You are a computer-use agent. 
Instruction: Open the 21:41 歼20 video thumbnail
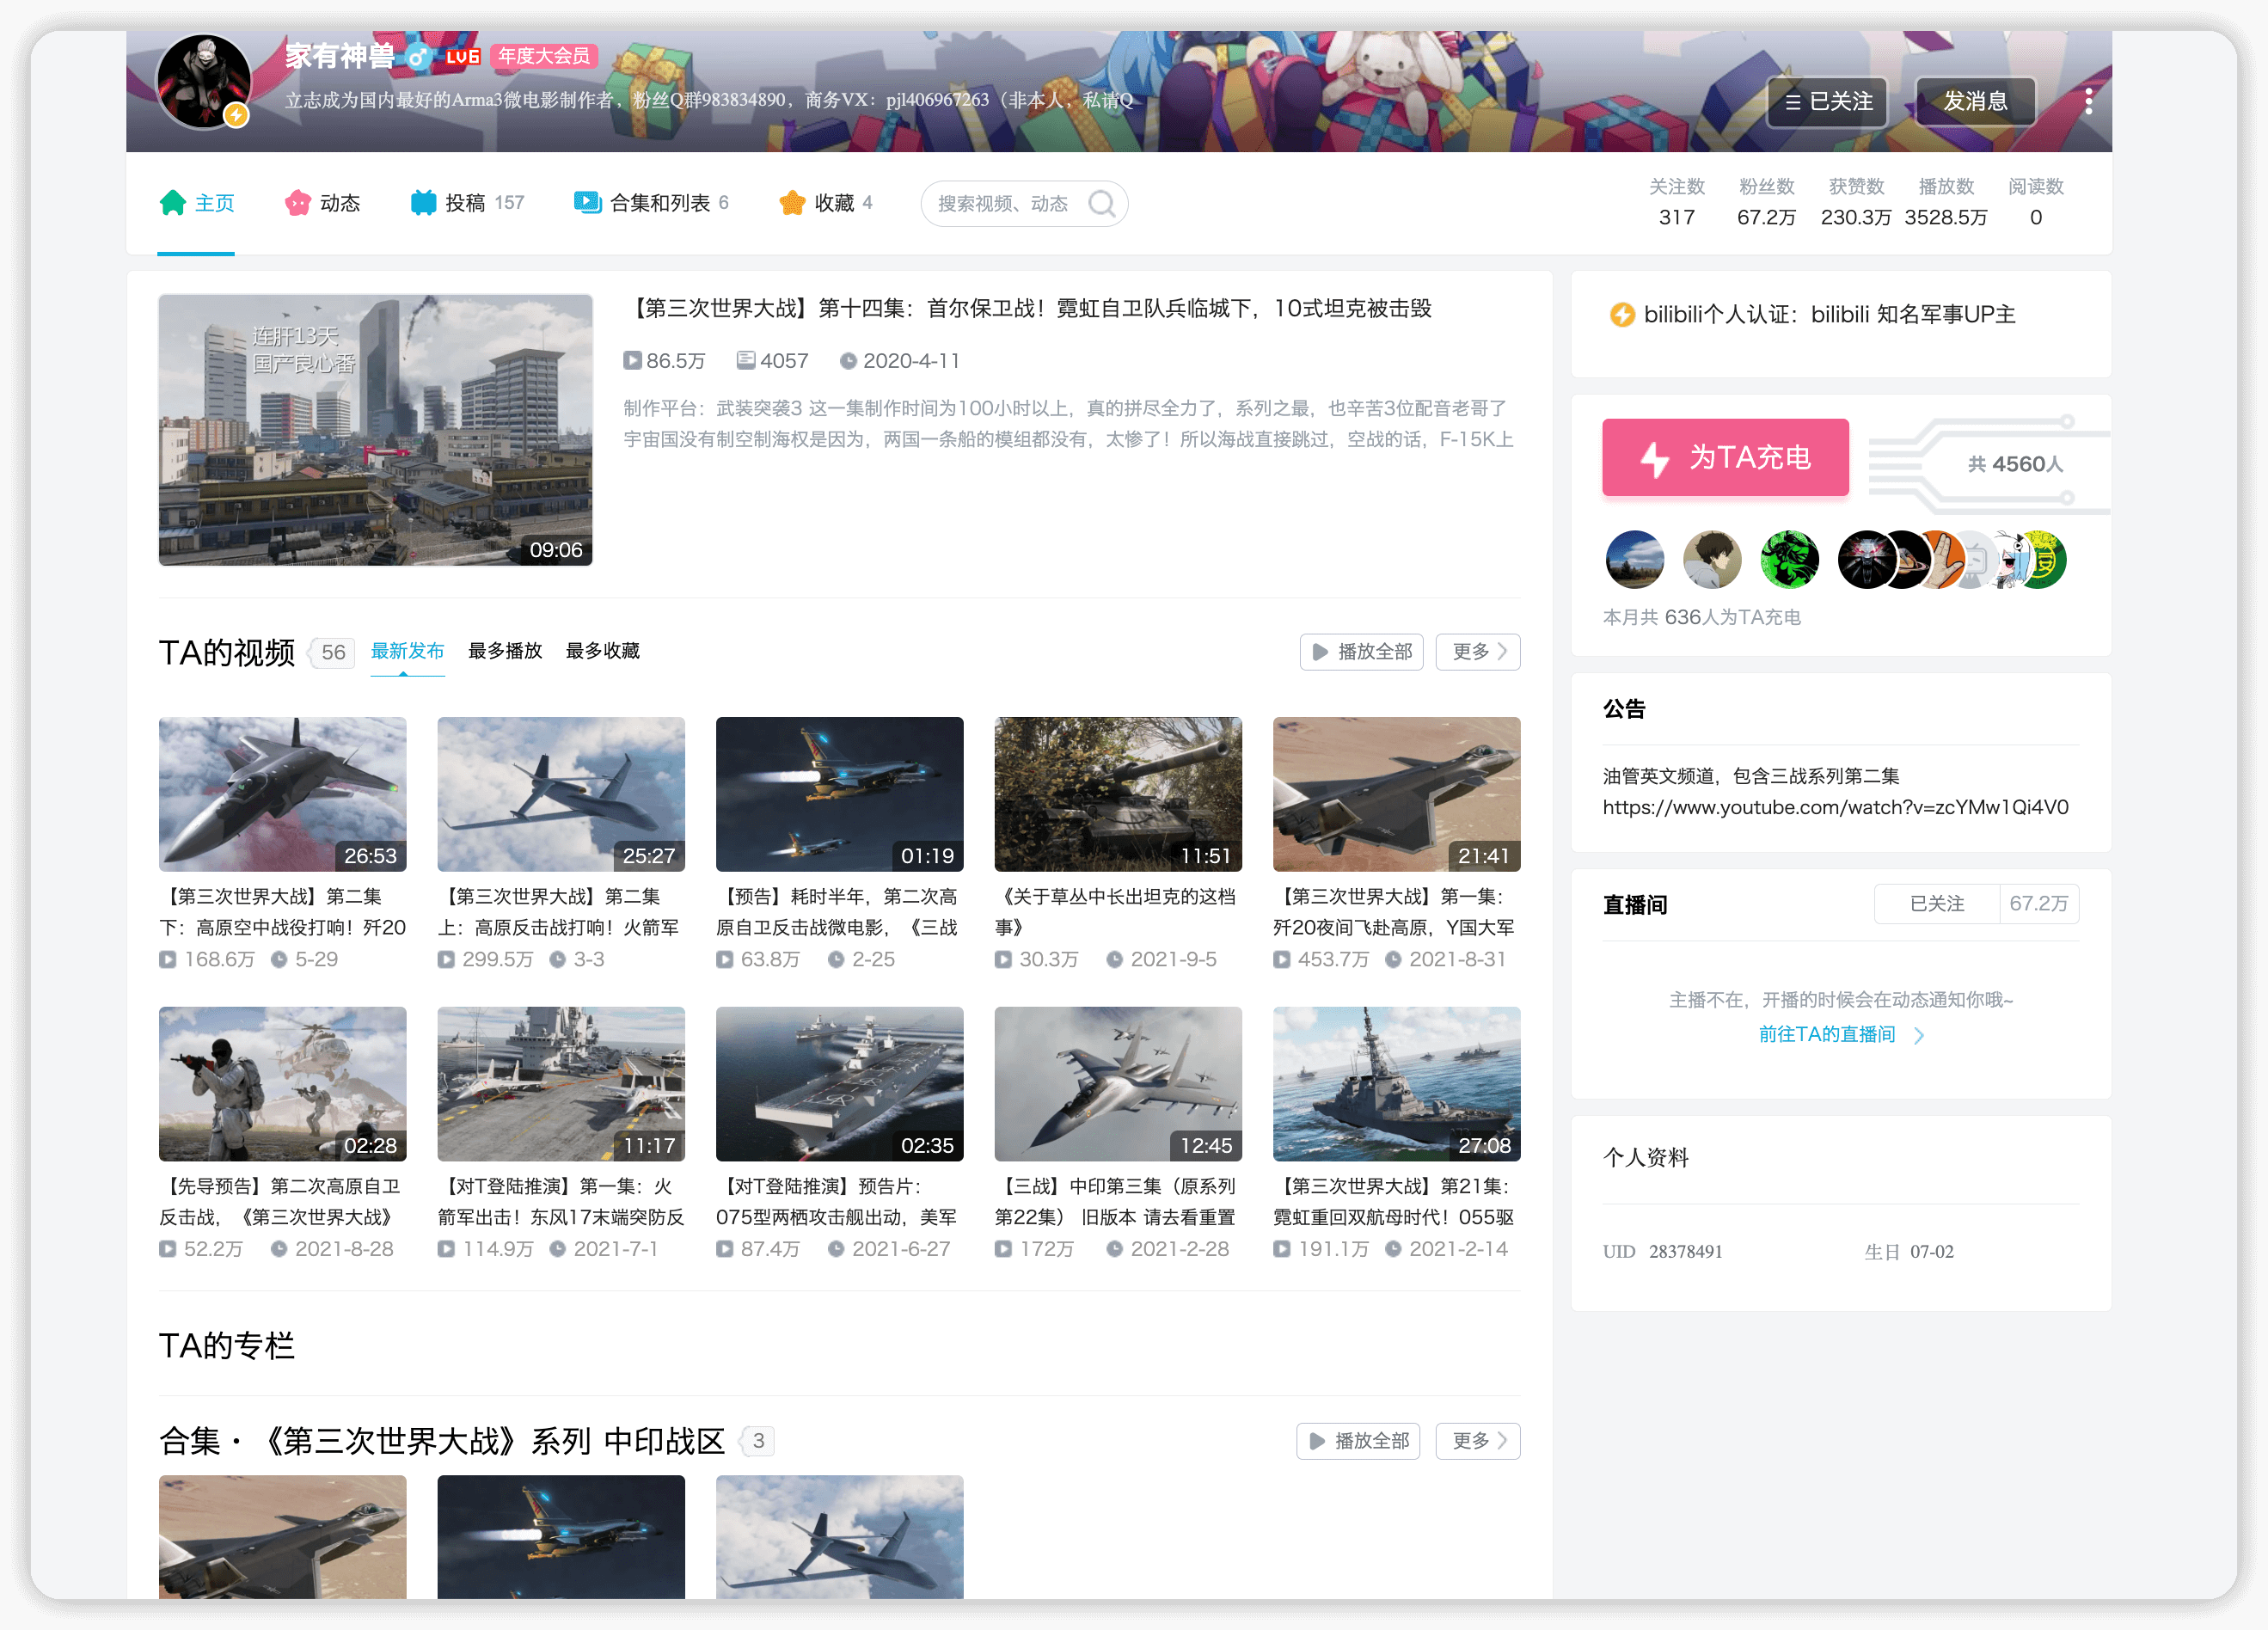coord(1397,794)
